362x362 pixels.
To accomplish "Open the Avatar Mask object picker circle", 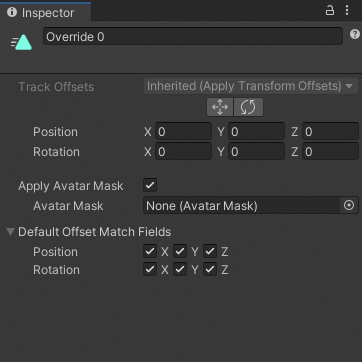I will [349, 205].
